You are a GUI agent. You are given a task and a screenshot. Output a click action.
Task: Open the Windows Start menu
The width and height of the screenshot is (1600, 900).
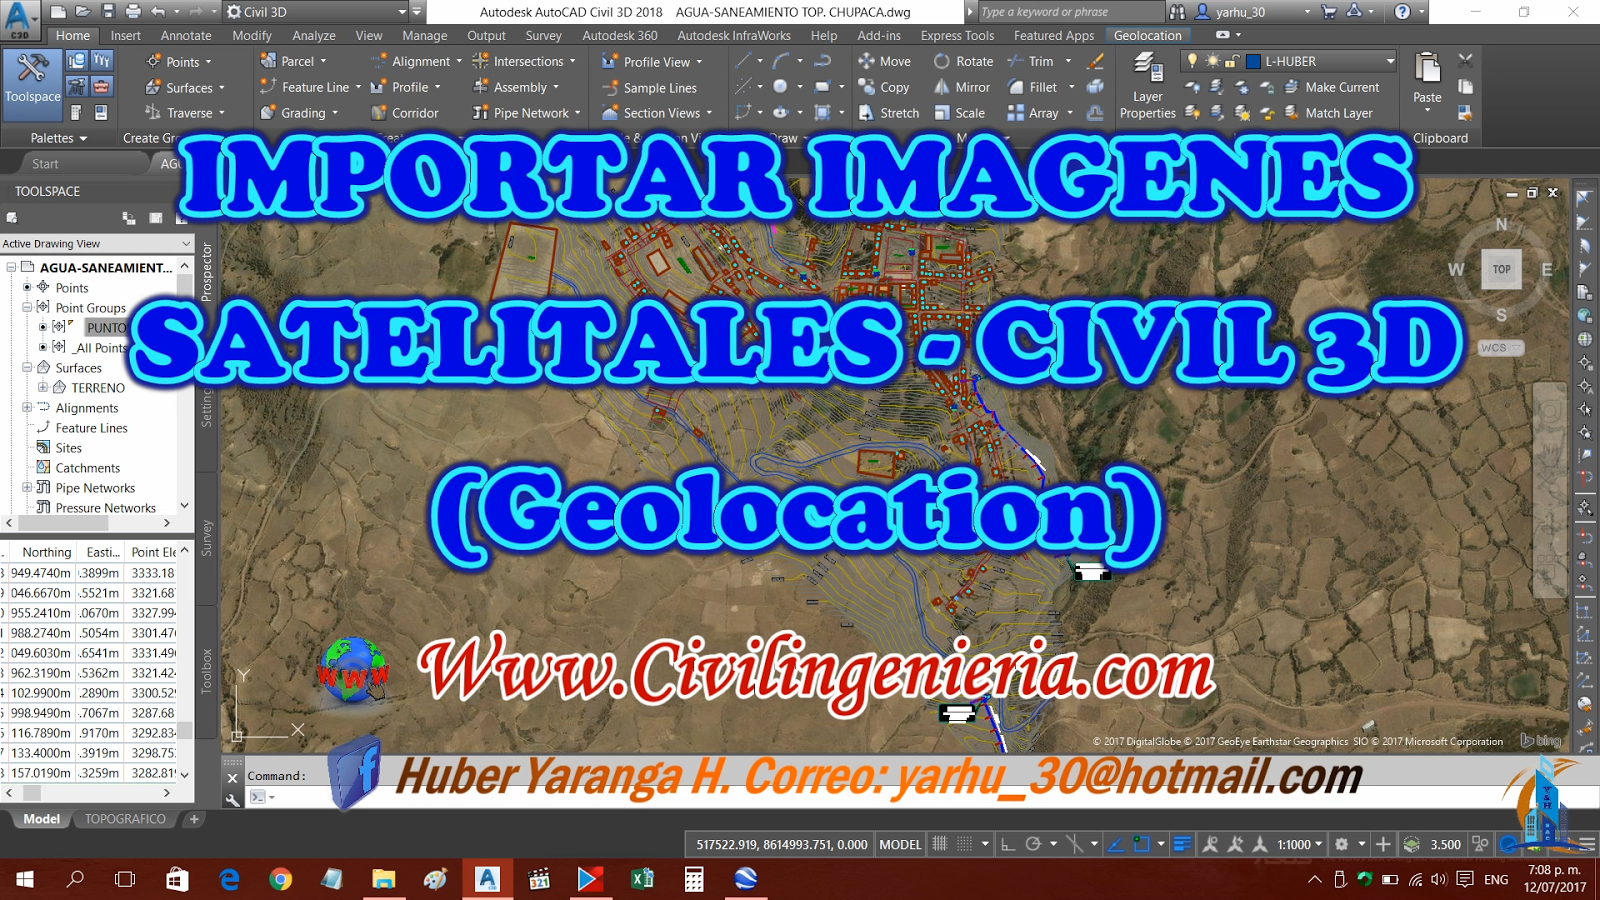[x=25, y=879]
